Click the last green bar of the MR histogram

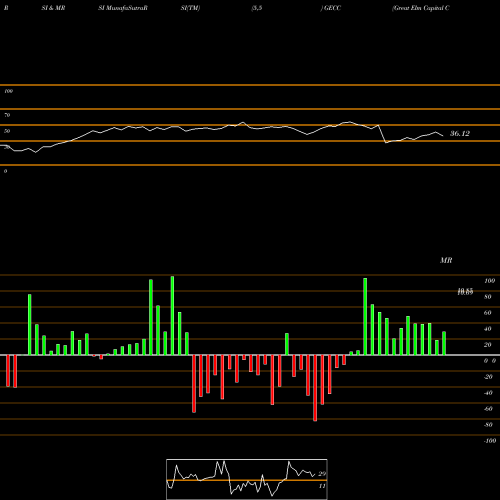pyautogui.click(x=444, y=343)
